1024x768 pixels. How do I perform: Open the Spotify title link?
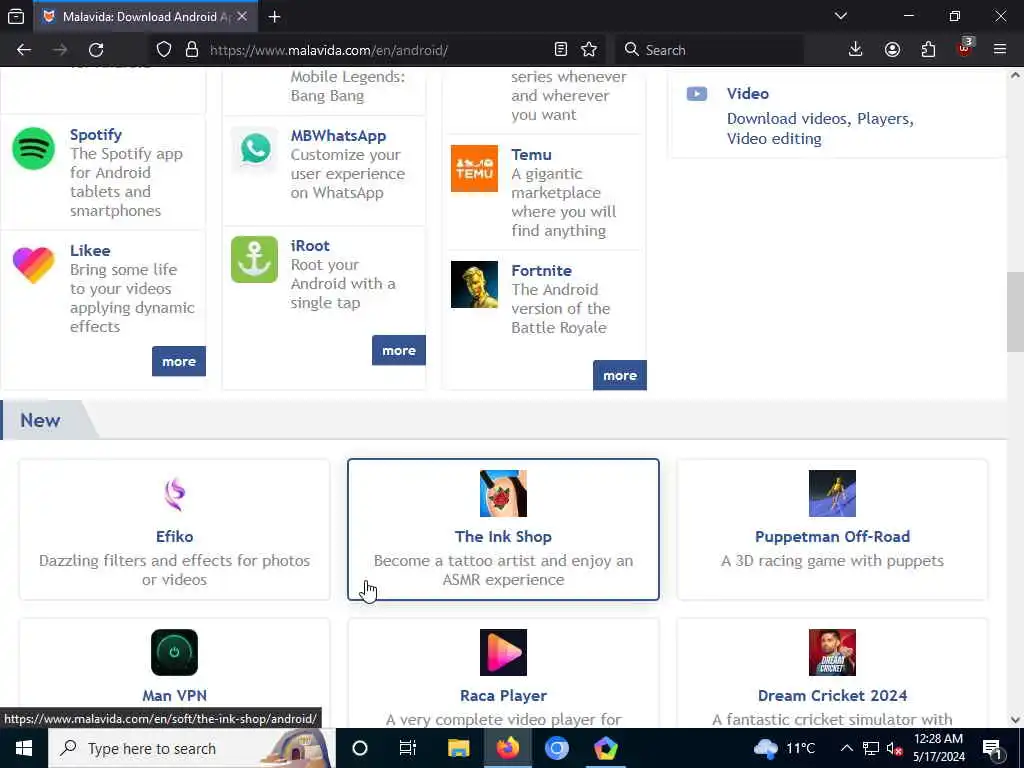(x=96, y=135)
